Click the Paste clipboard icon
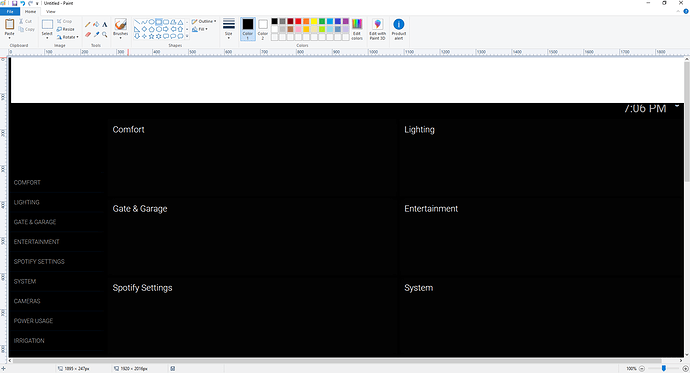 pyautogui.click(x=9, y=24)
